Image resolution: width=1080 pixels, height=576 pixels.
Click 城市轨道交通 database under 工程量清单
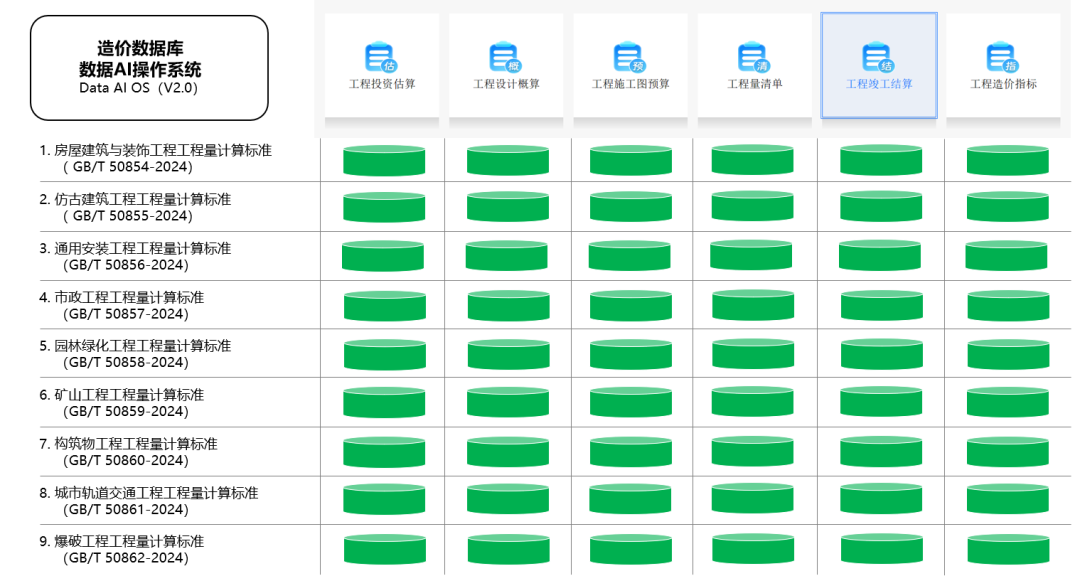[753, 499]
